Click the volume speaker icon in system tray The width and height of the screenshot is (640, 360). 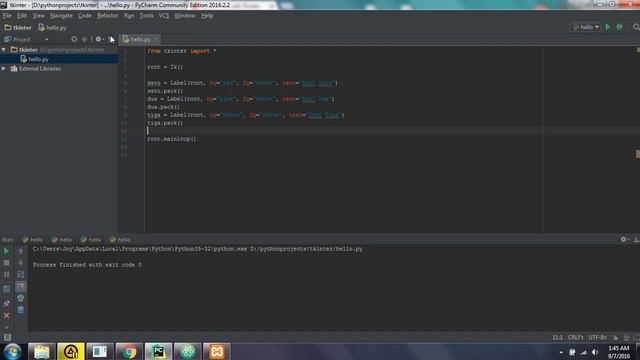coord(595,352)
